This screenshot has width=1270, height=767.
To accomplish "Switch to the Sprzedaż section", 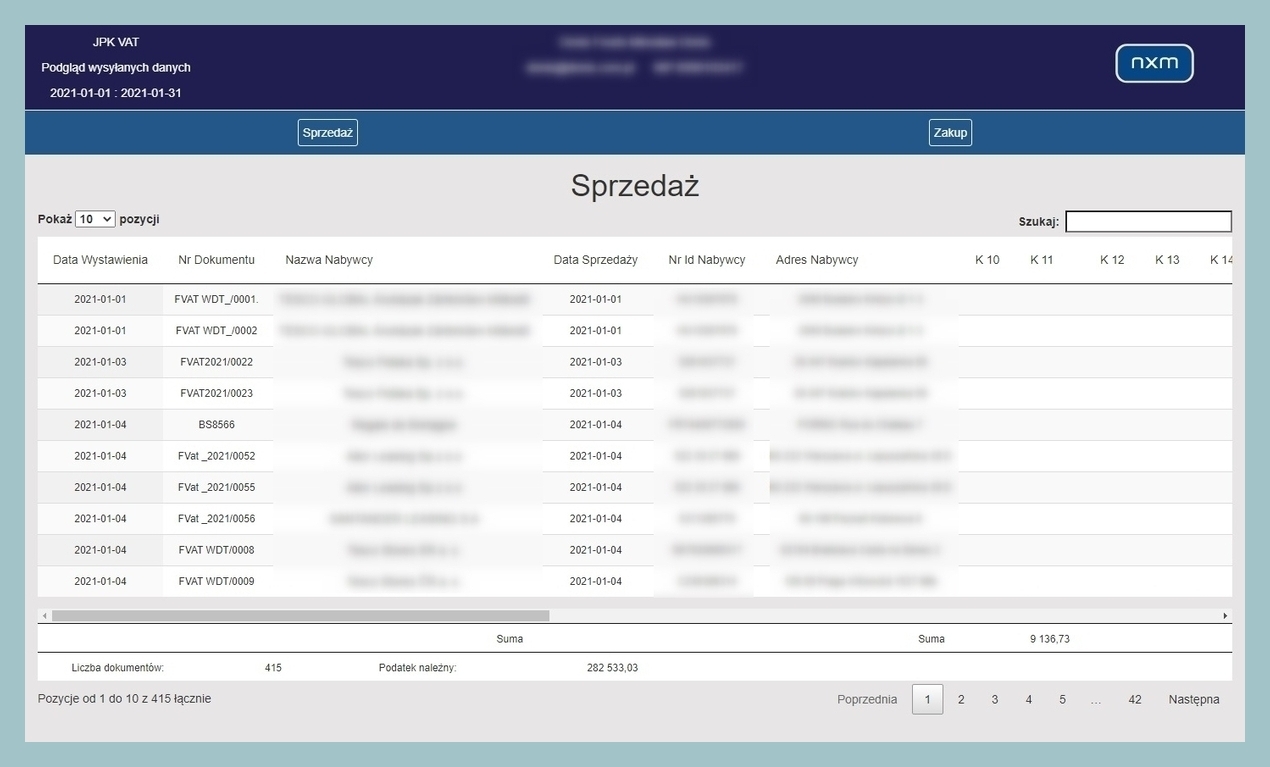I will 327,132.
